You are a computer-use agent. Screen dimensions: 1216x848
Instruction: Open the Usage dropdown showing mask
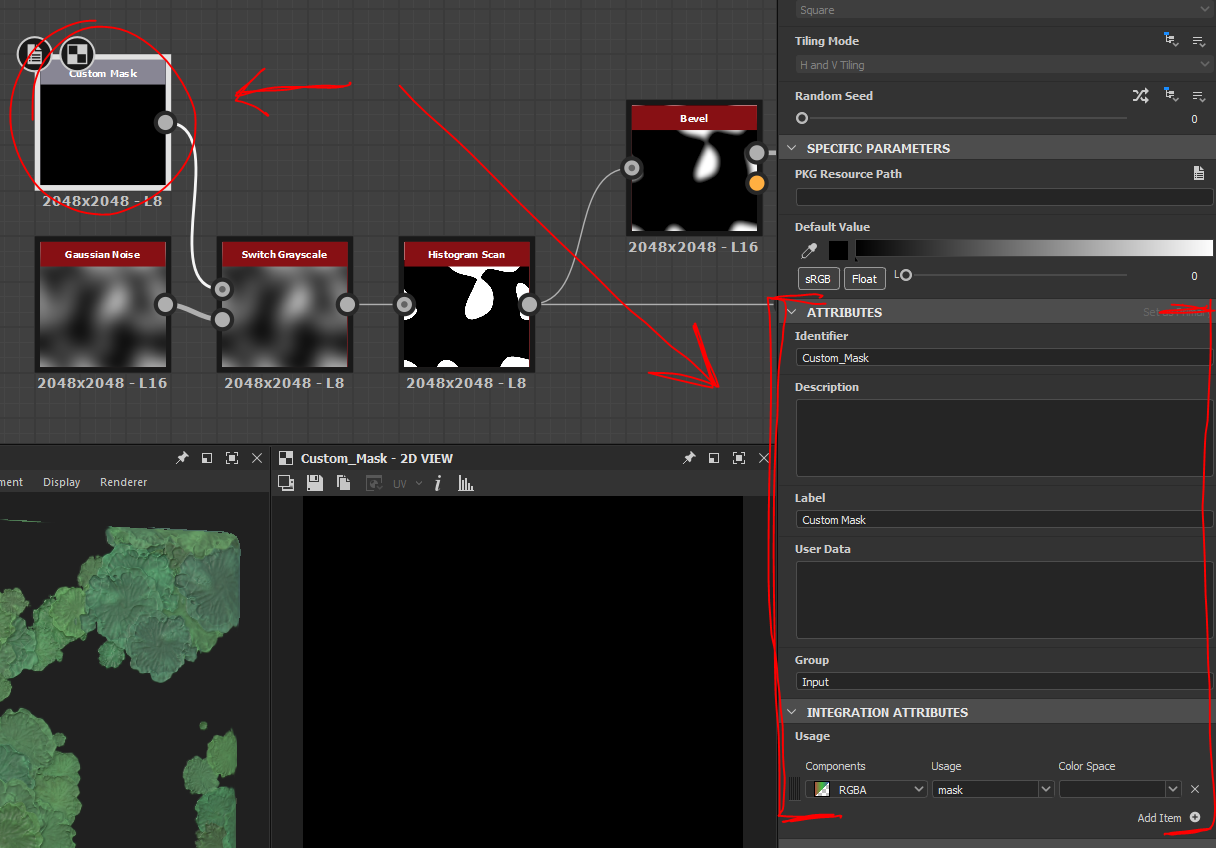tap(992, 788)
